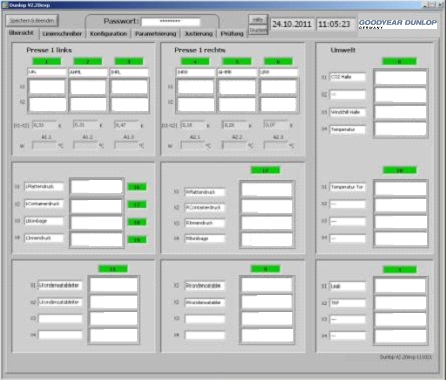Select the Parametrierung tab
Viewport: 446px width, 380px height.
click(155, 34)
